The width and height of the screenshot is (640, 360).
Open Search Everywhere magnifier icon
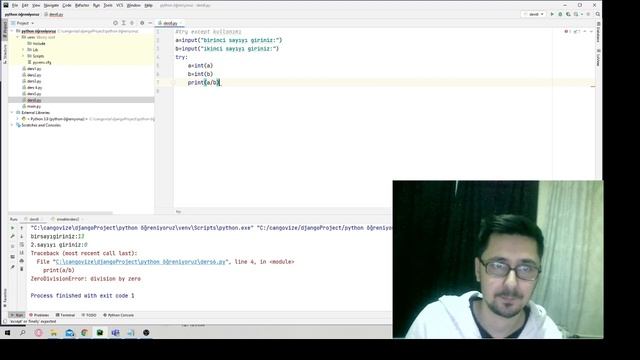click(598, 14)
